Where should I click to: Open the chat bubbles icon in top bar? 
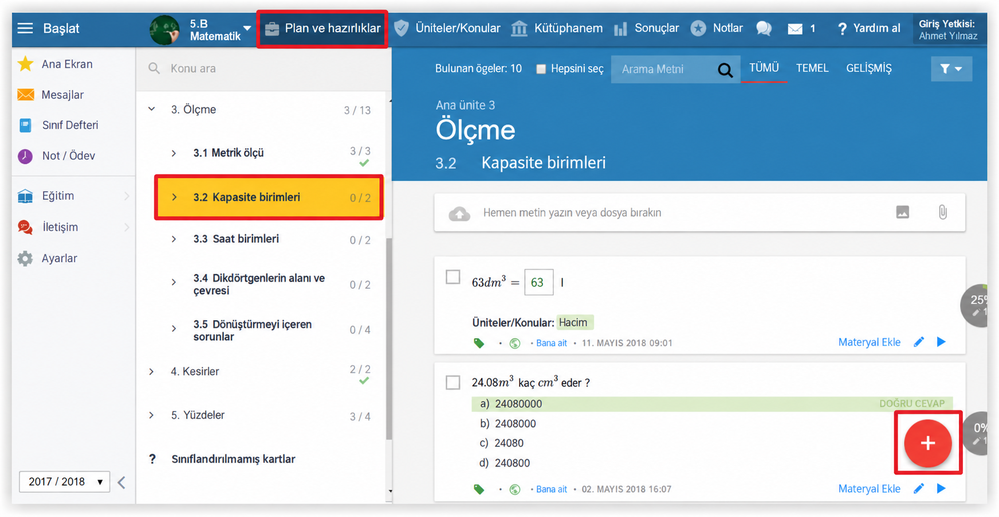pyautogui.click(x=763, y=29)
